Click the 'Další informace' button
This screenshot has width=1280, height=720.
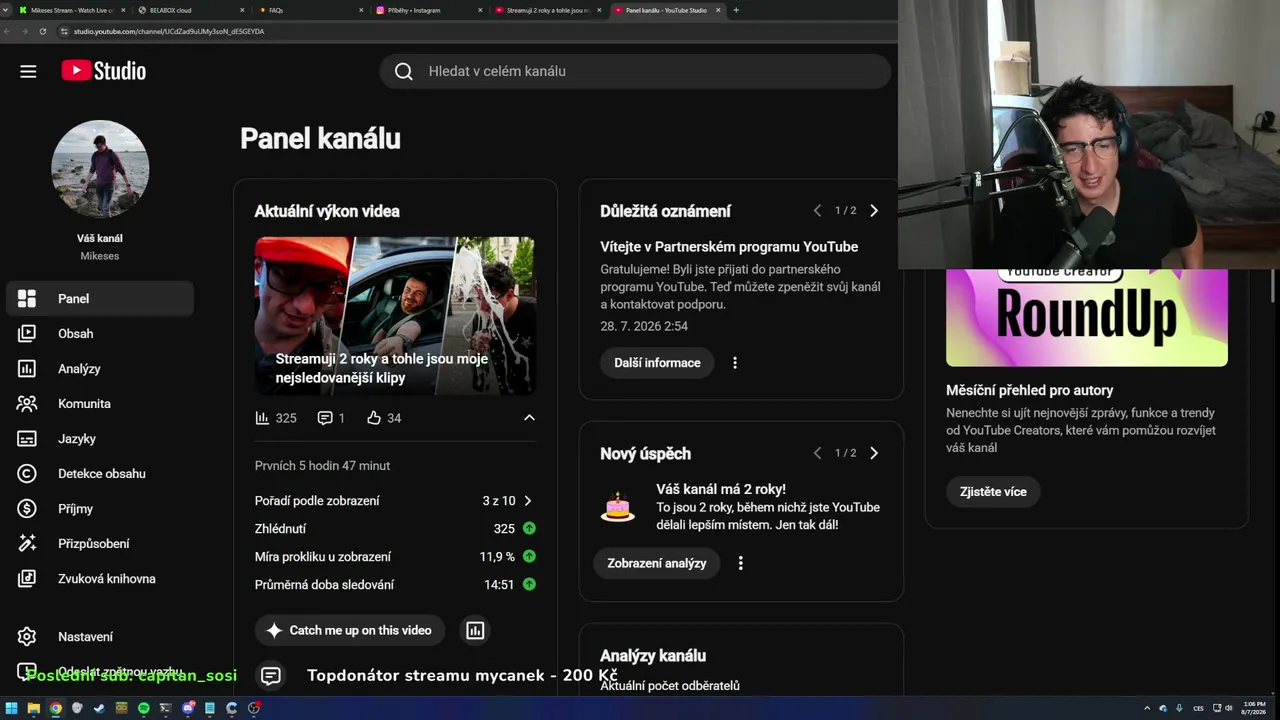tap(657, 363)
